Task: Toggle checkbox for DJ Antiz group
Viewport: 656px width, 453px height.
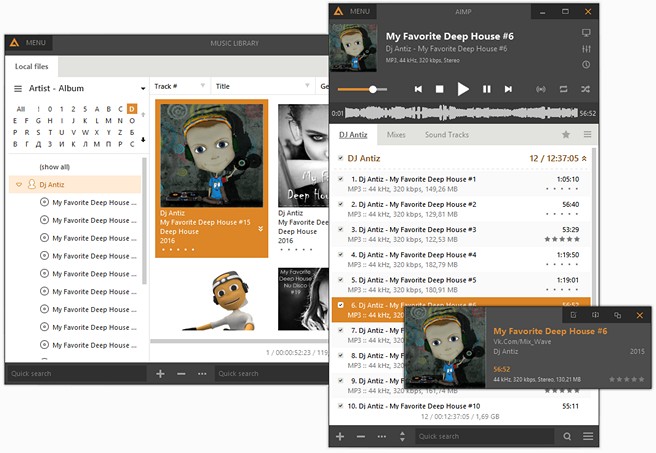Action: click(x=340, y=158)
